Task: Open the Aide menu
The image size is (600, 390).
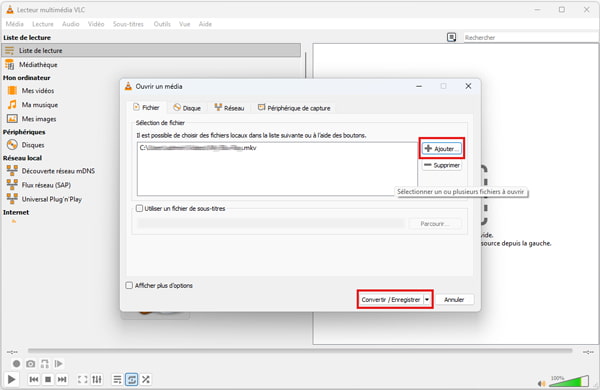Action: pyautogui.click(x=205, y=24)
